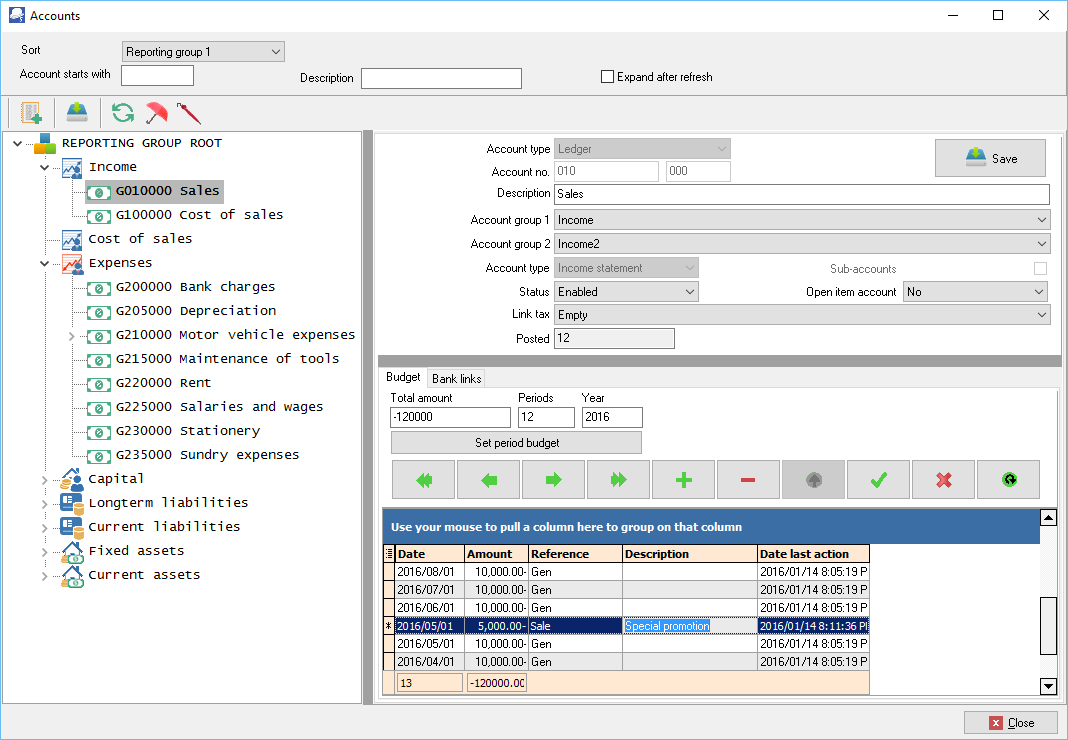The width and height of the screenshot is (1068, 740).
Task: Click the open red umbrella icon
Action: coord(156,112)
